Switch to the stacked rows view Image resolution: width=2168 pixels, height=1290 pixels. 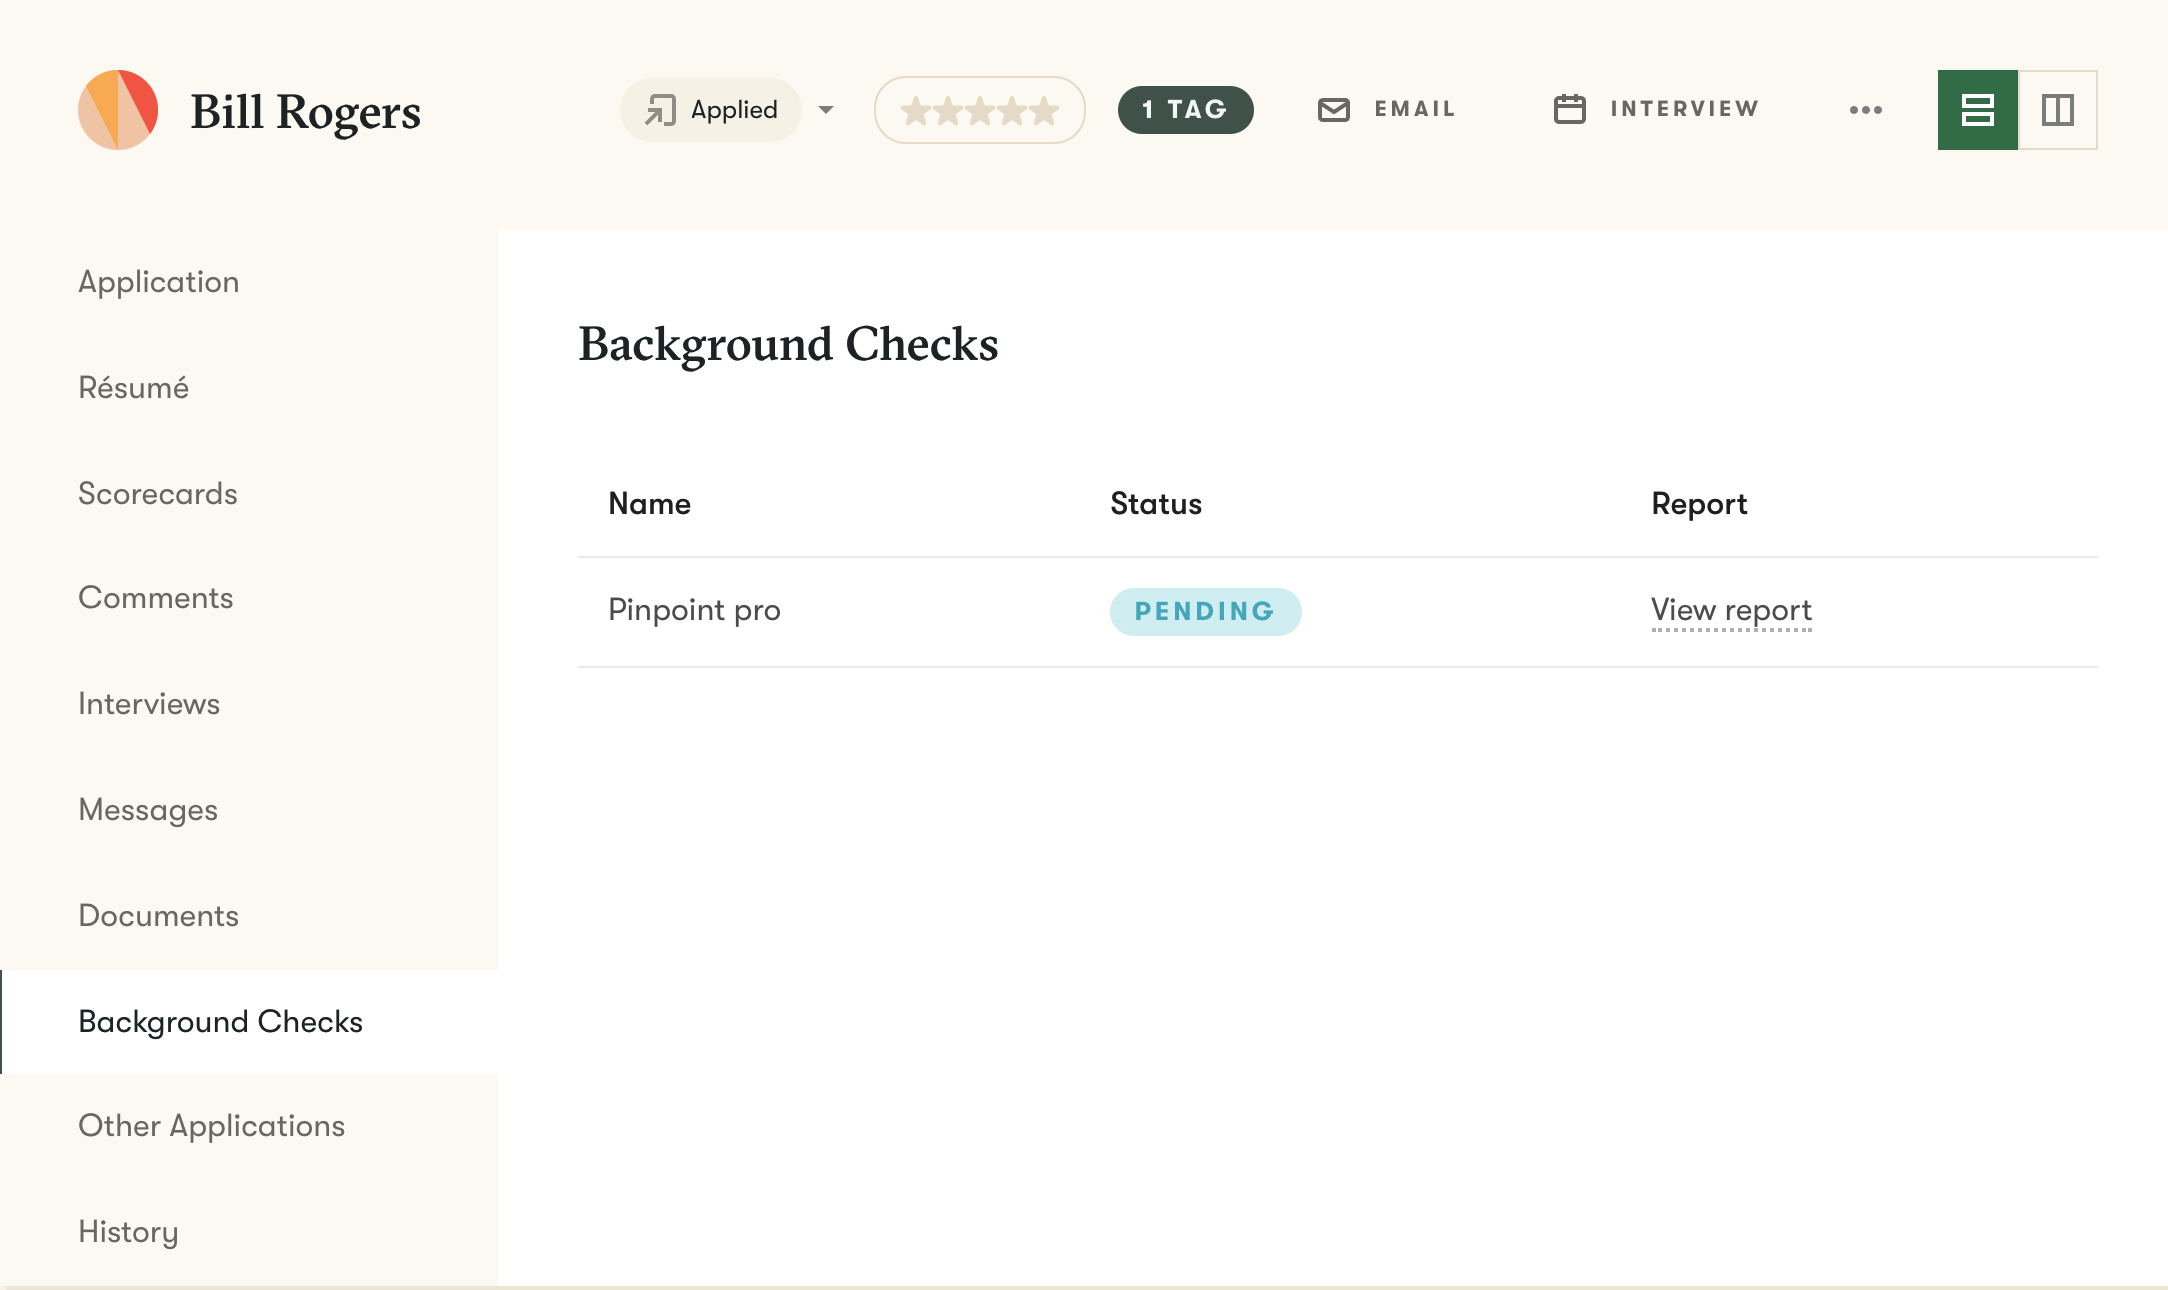point(1978,110)
